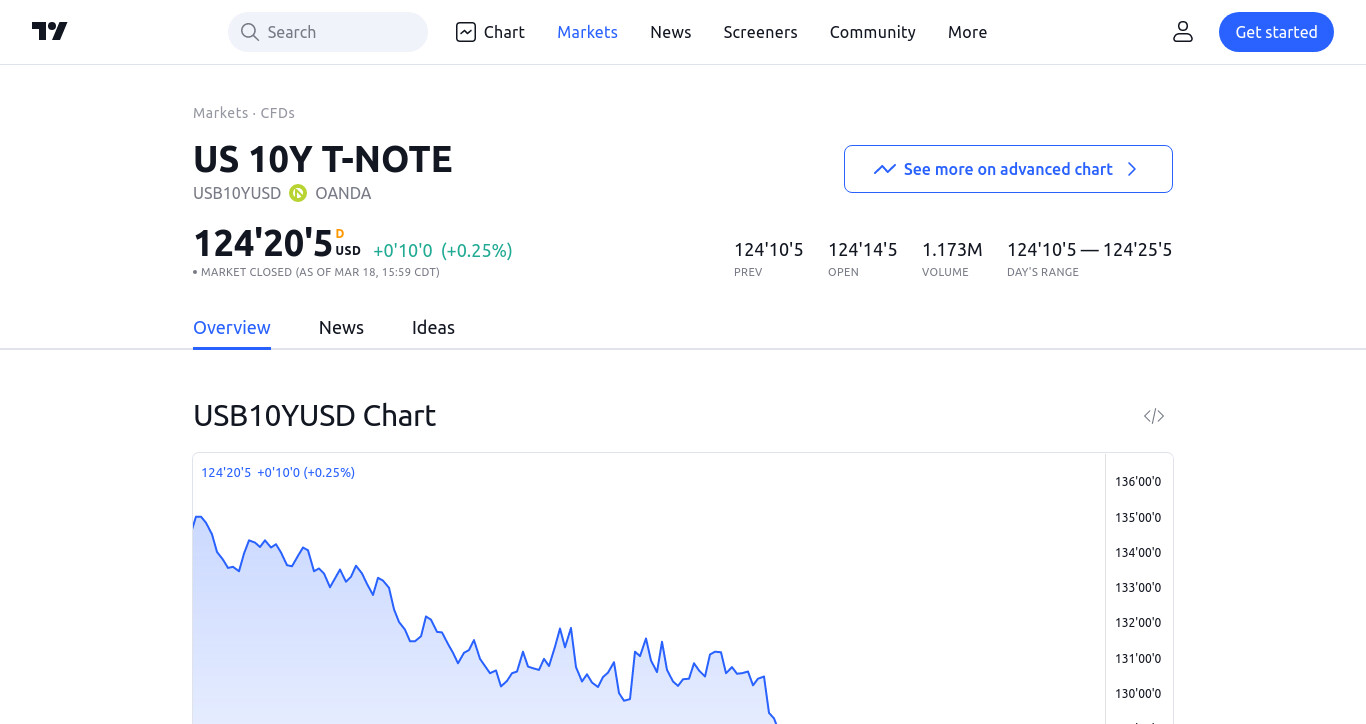Click the 133'00'0 price axis label

pos(1138,587)
